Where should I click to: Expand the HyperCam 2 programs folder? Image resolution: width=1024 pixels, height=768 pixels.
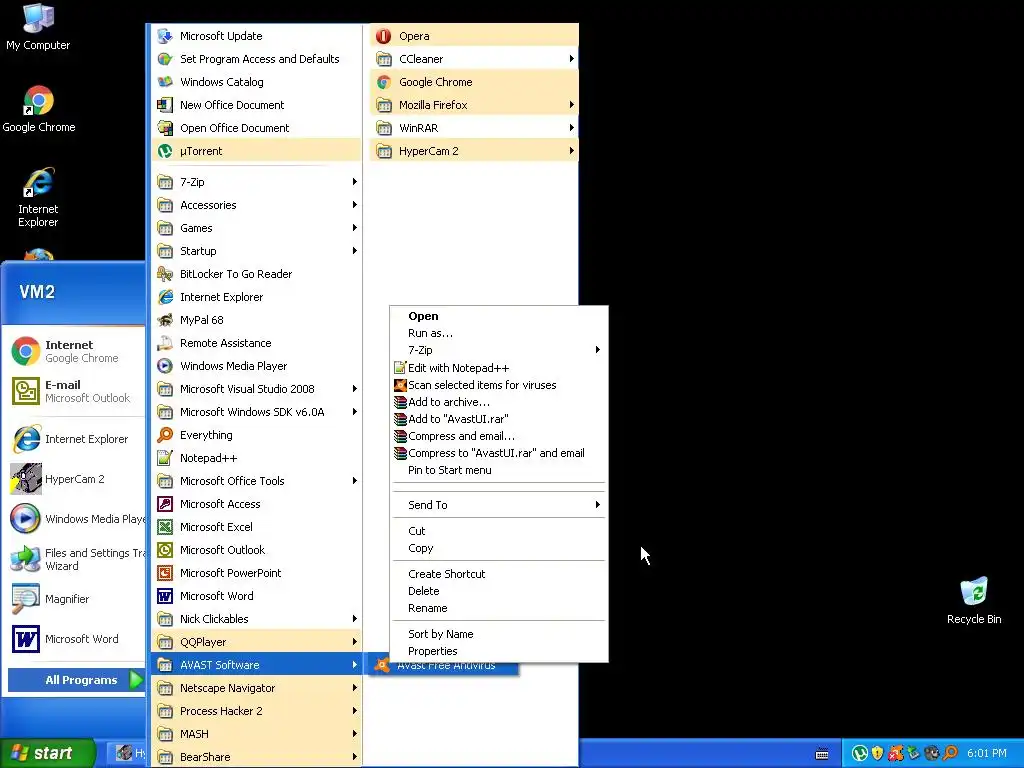click(473, 151)
